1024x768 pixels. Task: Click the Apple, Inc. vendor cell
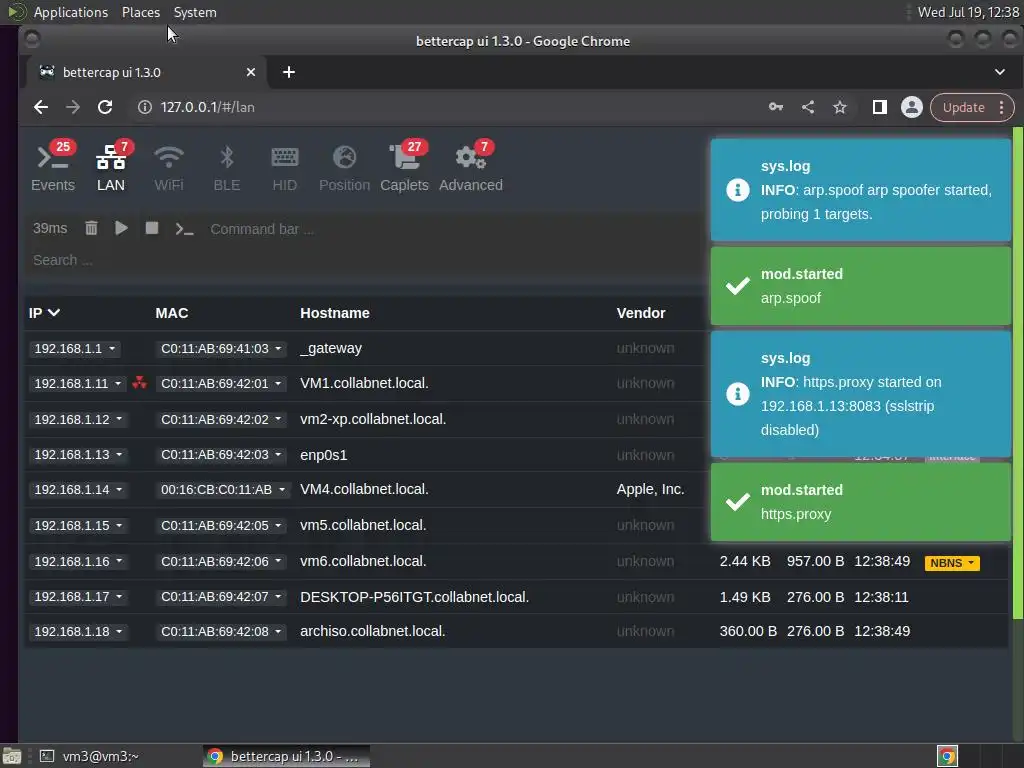[x=650, y=489]
